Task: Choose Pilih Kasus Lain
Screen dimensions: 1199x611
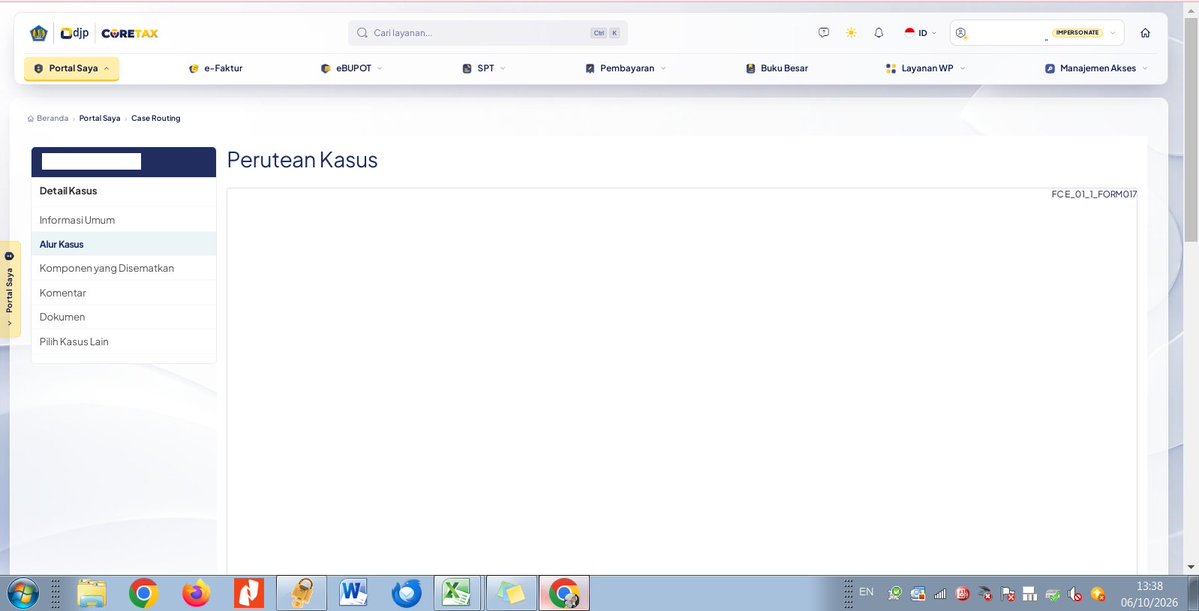Action: click(x=124, y=341)
